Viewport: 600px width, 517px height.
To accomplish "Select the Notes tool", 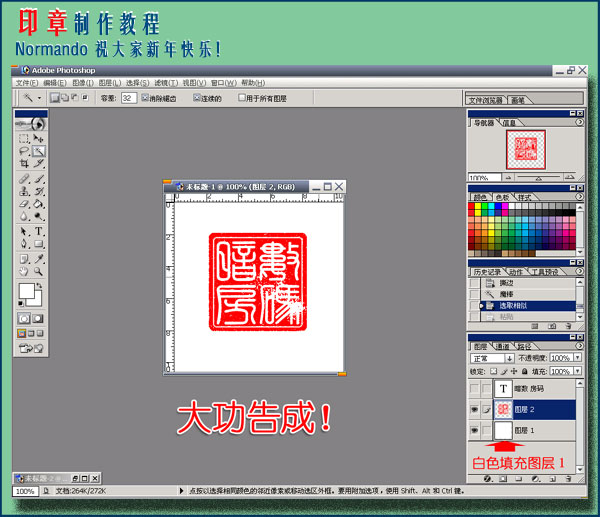I will tap(24, 259).
